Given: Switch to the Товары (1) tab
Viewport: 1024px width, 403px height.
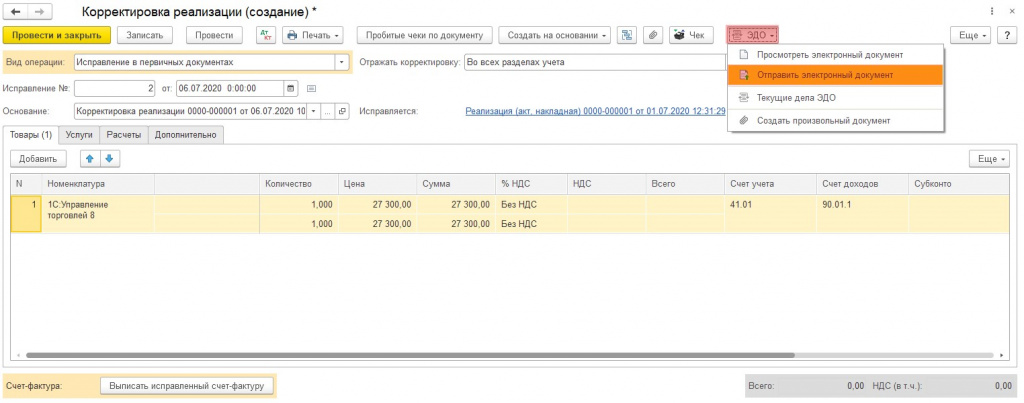Looking at the screenshot, I should tap(30, 135).
